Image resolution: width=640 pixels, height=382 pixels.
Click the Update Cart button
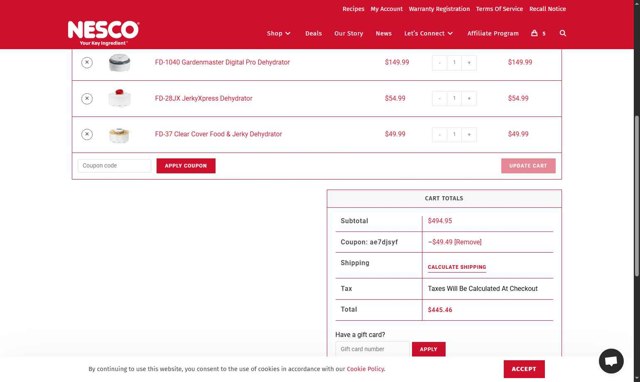coord(528,166)
